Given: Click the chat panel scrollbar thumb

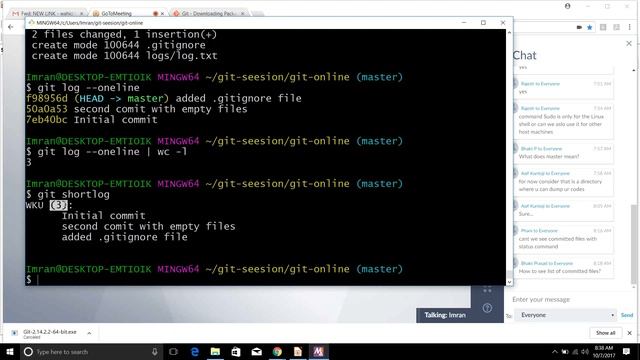Looking at the screenshot, I should [x=634, y=243].
